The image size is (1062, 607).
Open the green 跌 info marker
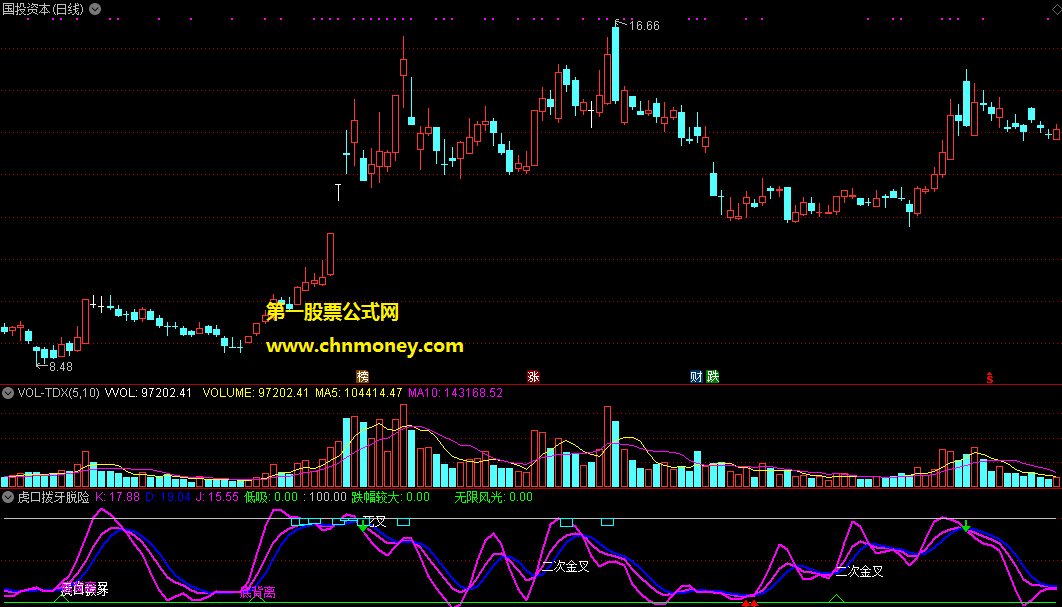[713, 377]
